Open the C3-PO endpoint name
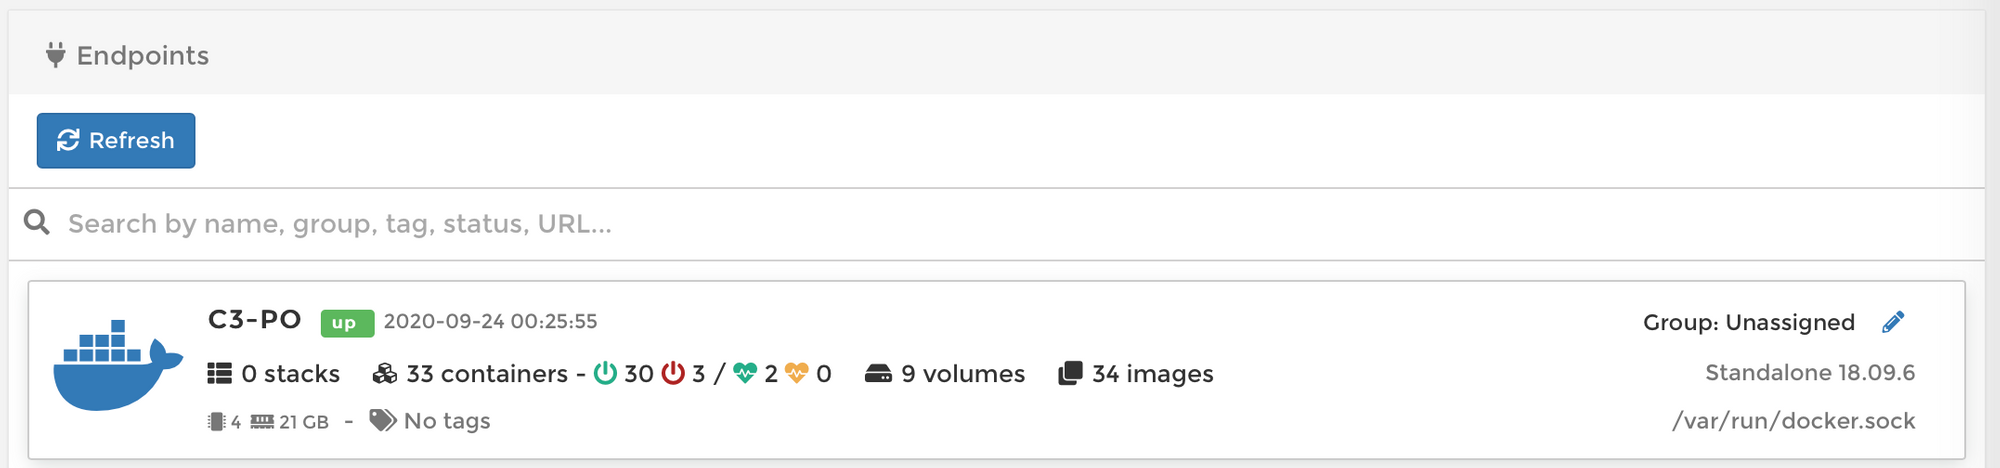Viewport: 2000px width, 468px height. [x=254, y=320]
